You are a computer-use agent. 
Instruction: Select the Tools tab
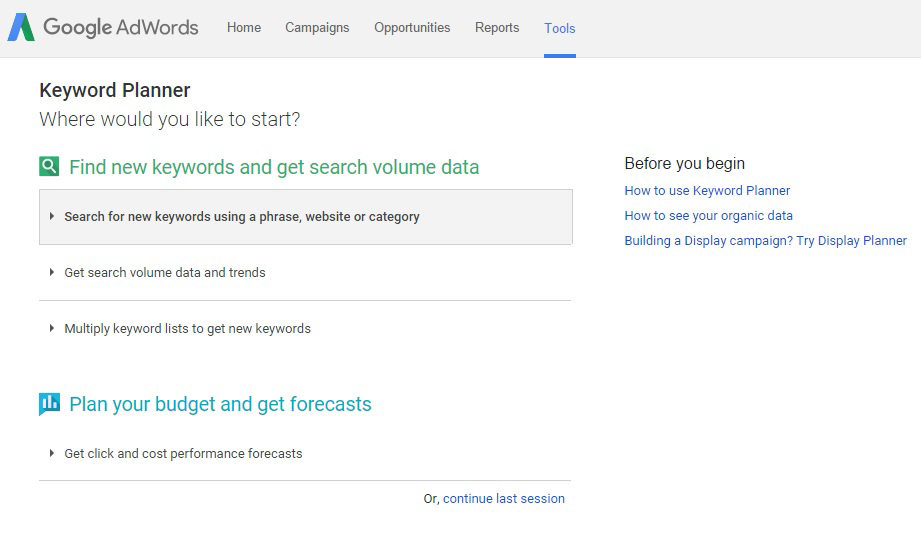click(560, 28)
